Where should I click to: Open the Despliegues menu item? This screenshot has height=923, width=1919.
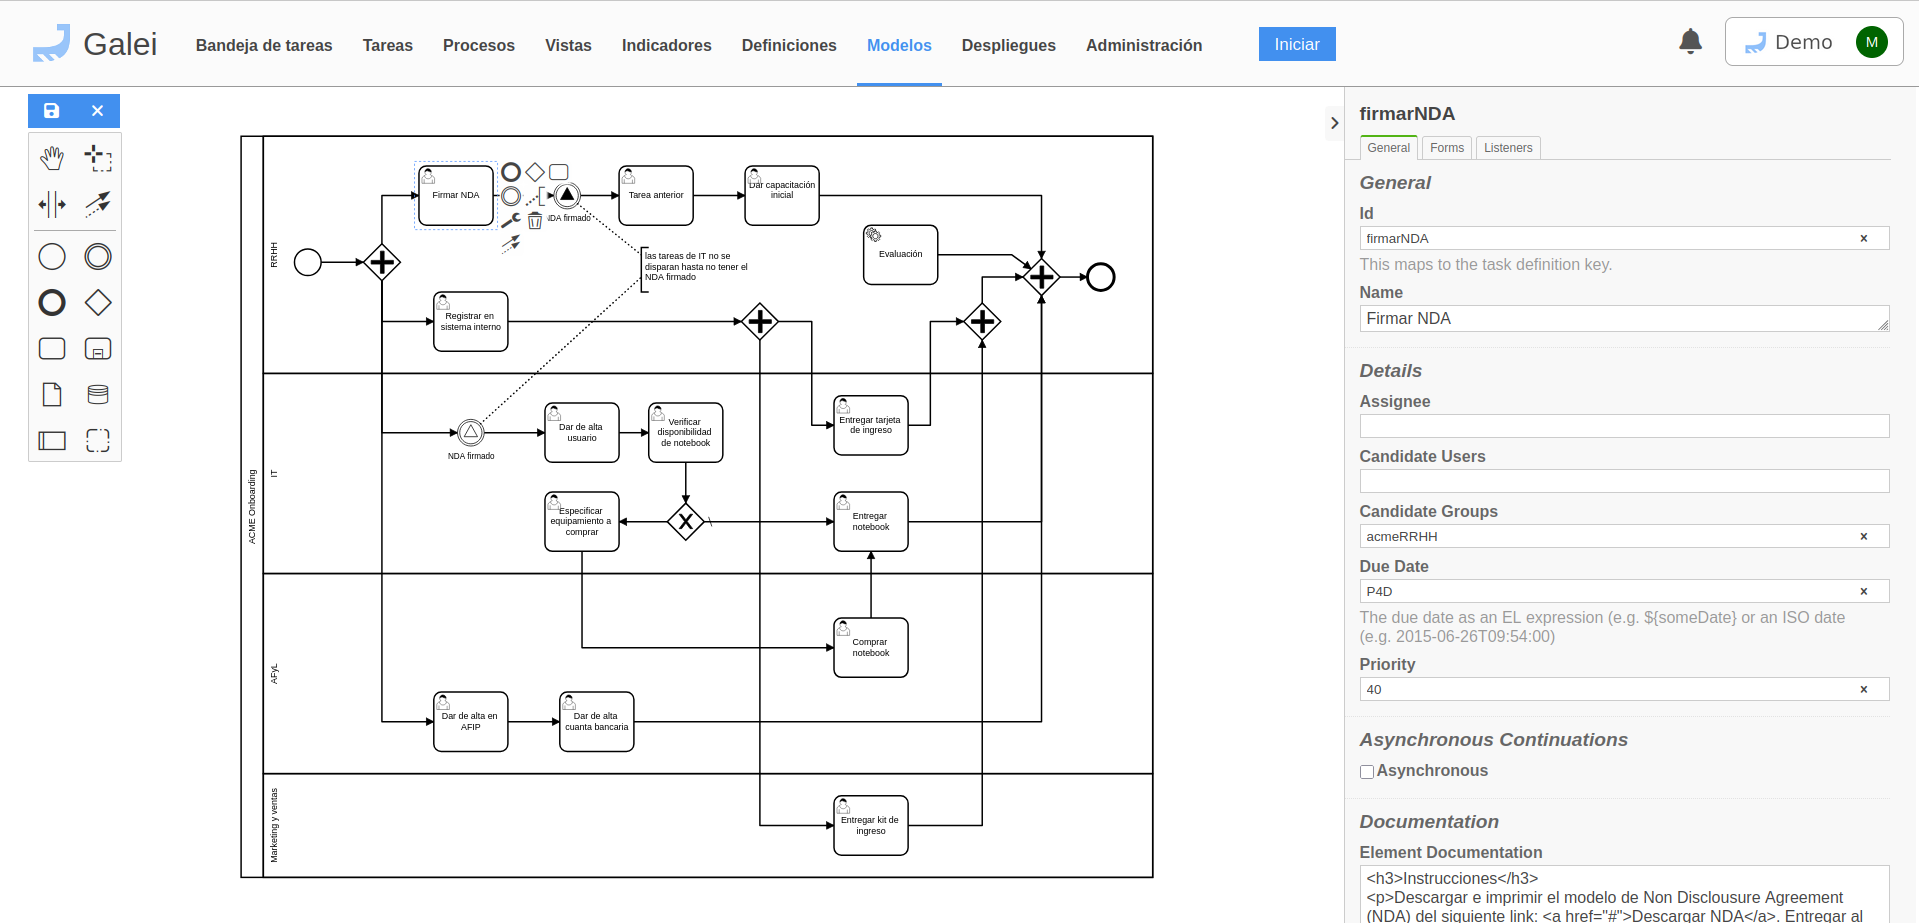pyautogui.click(x=1008, y=46)
